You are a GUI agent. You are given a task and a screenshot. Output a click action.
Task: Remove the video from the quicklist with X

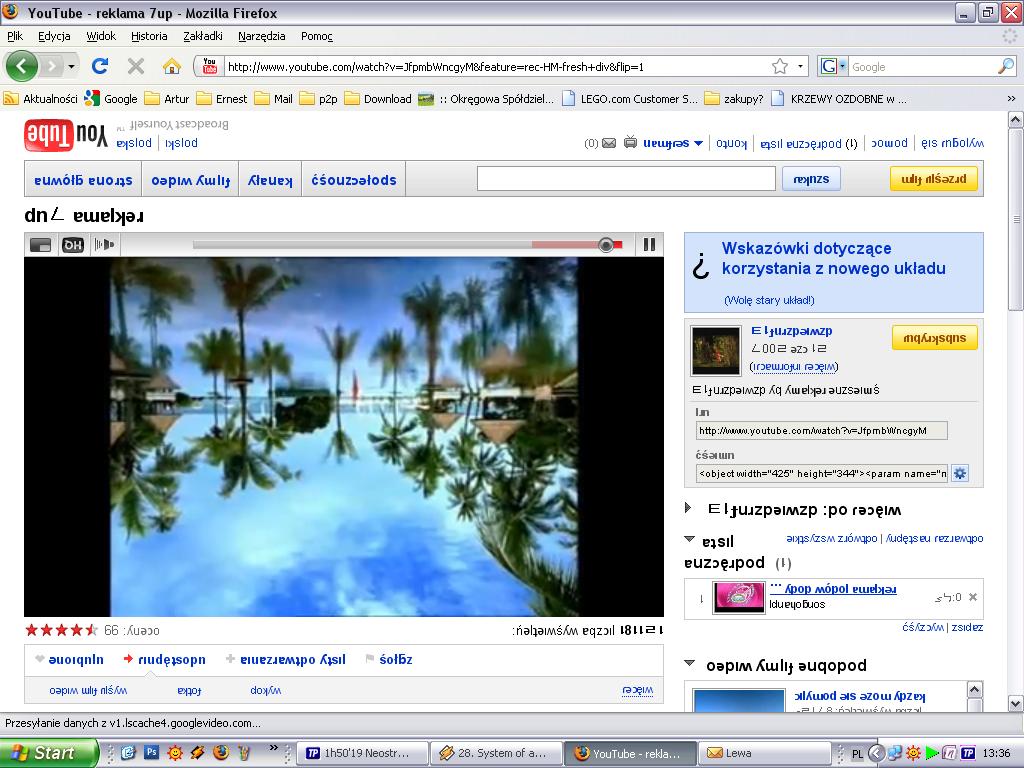point(972,598)
